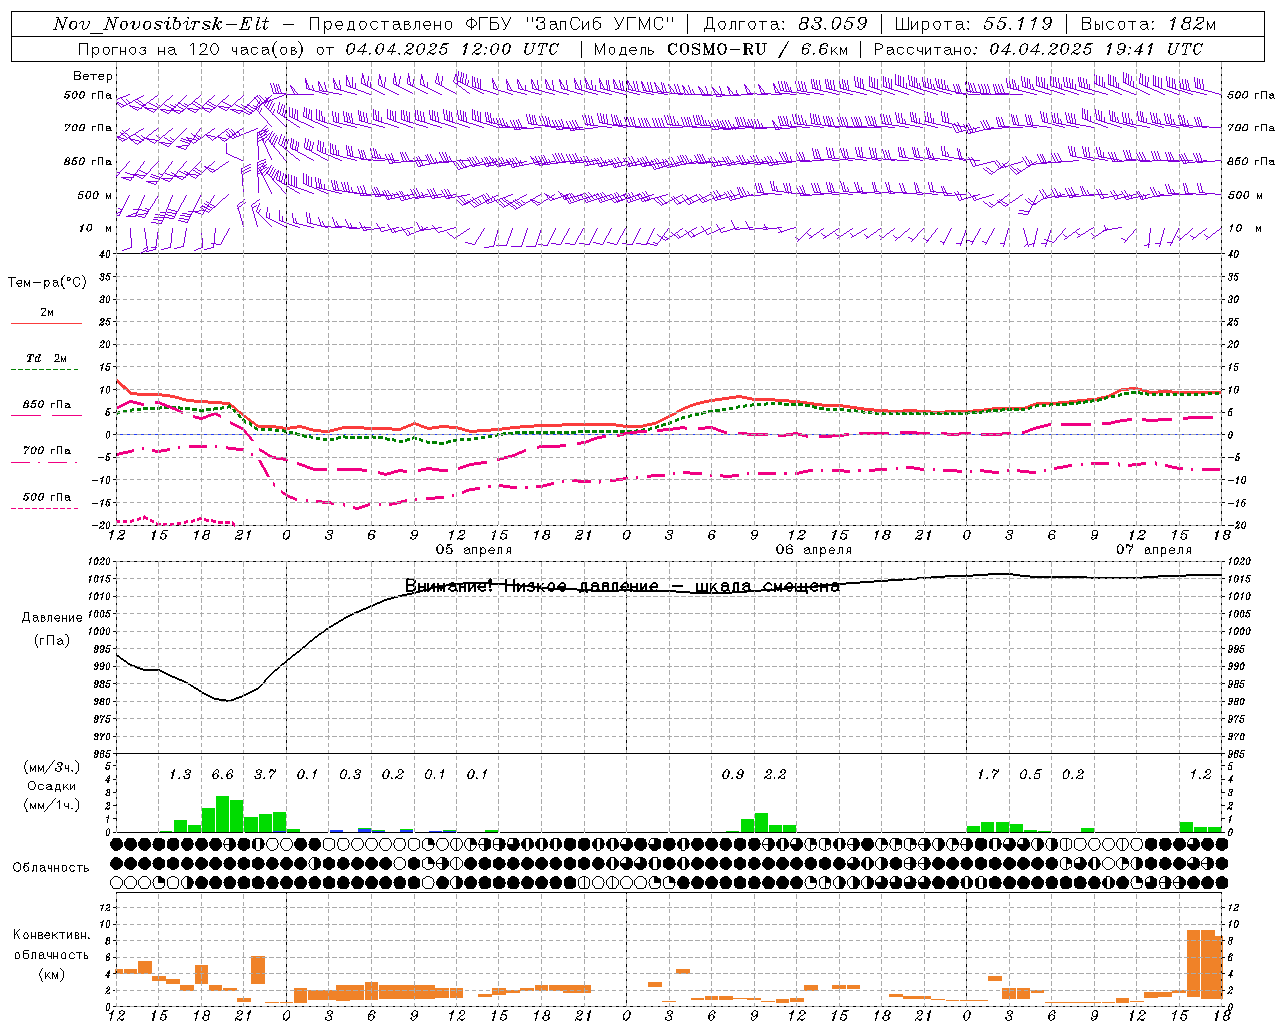Click the Осадки precipitation label
Viewport: 1280px width, 1024px height.
[x=51, y=786]
